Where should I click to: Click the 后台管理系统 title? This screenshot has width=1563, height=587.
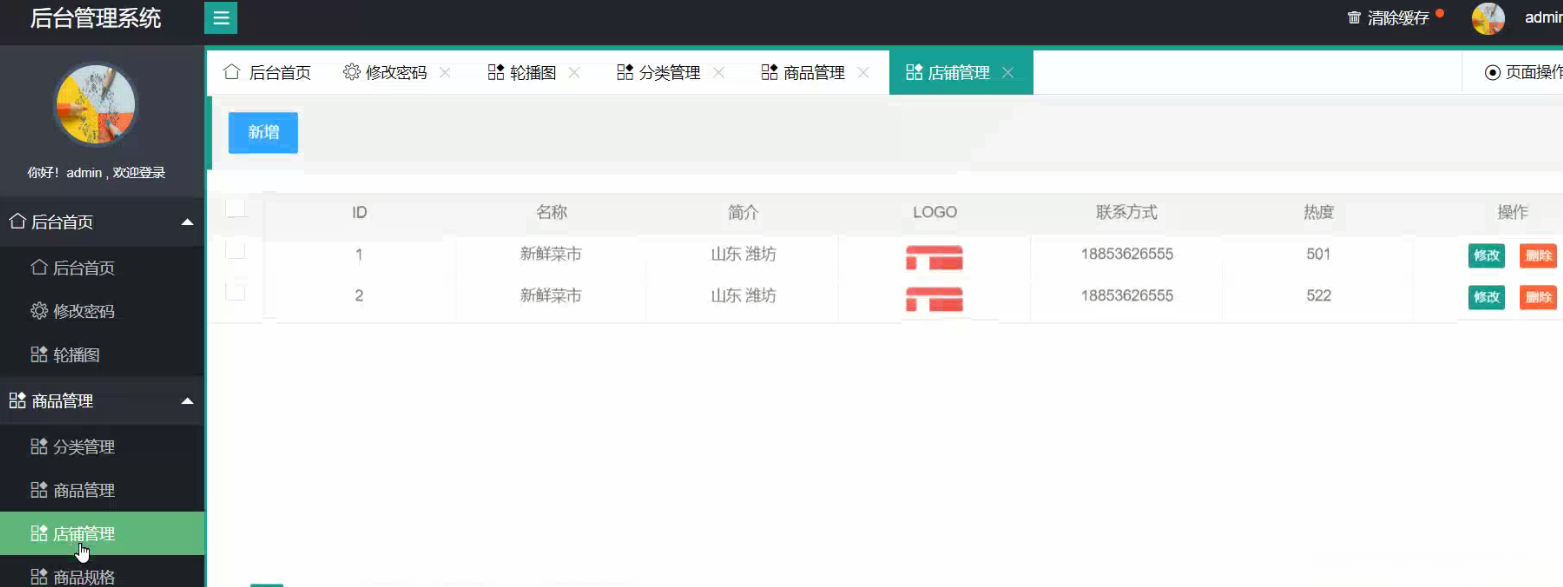(95, 18)
